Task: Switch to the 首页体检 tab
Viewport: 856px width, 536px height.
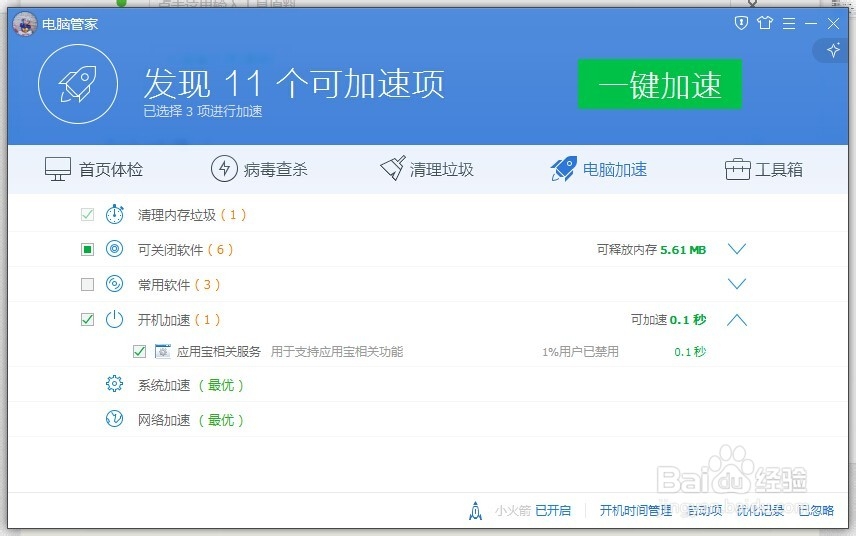Action: [94, 169]
